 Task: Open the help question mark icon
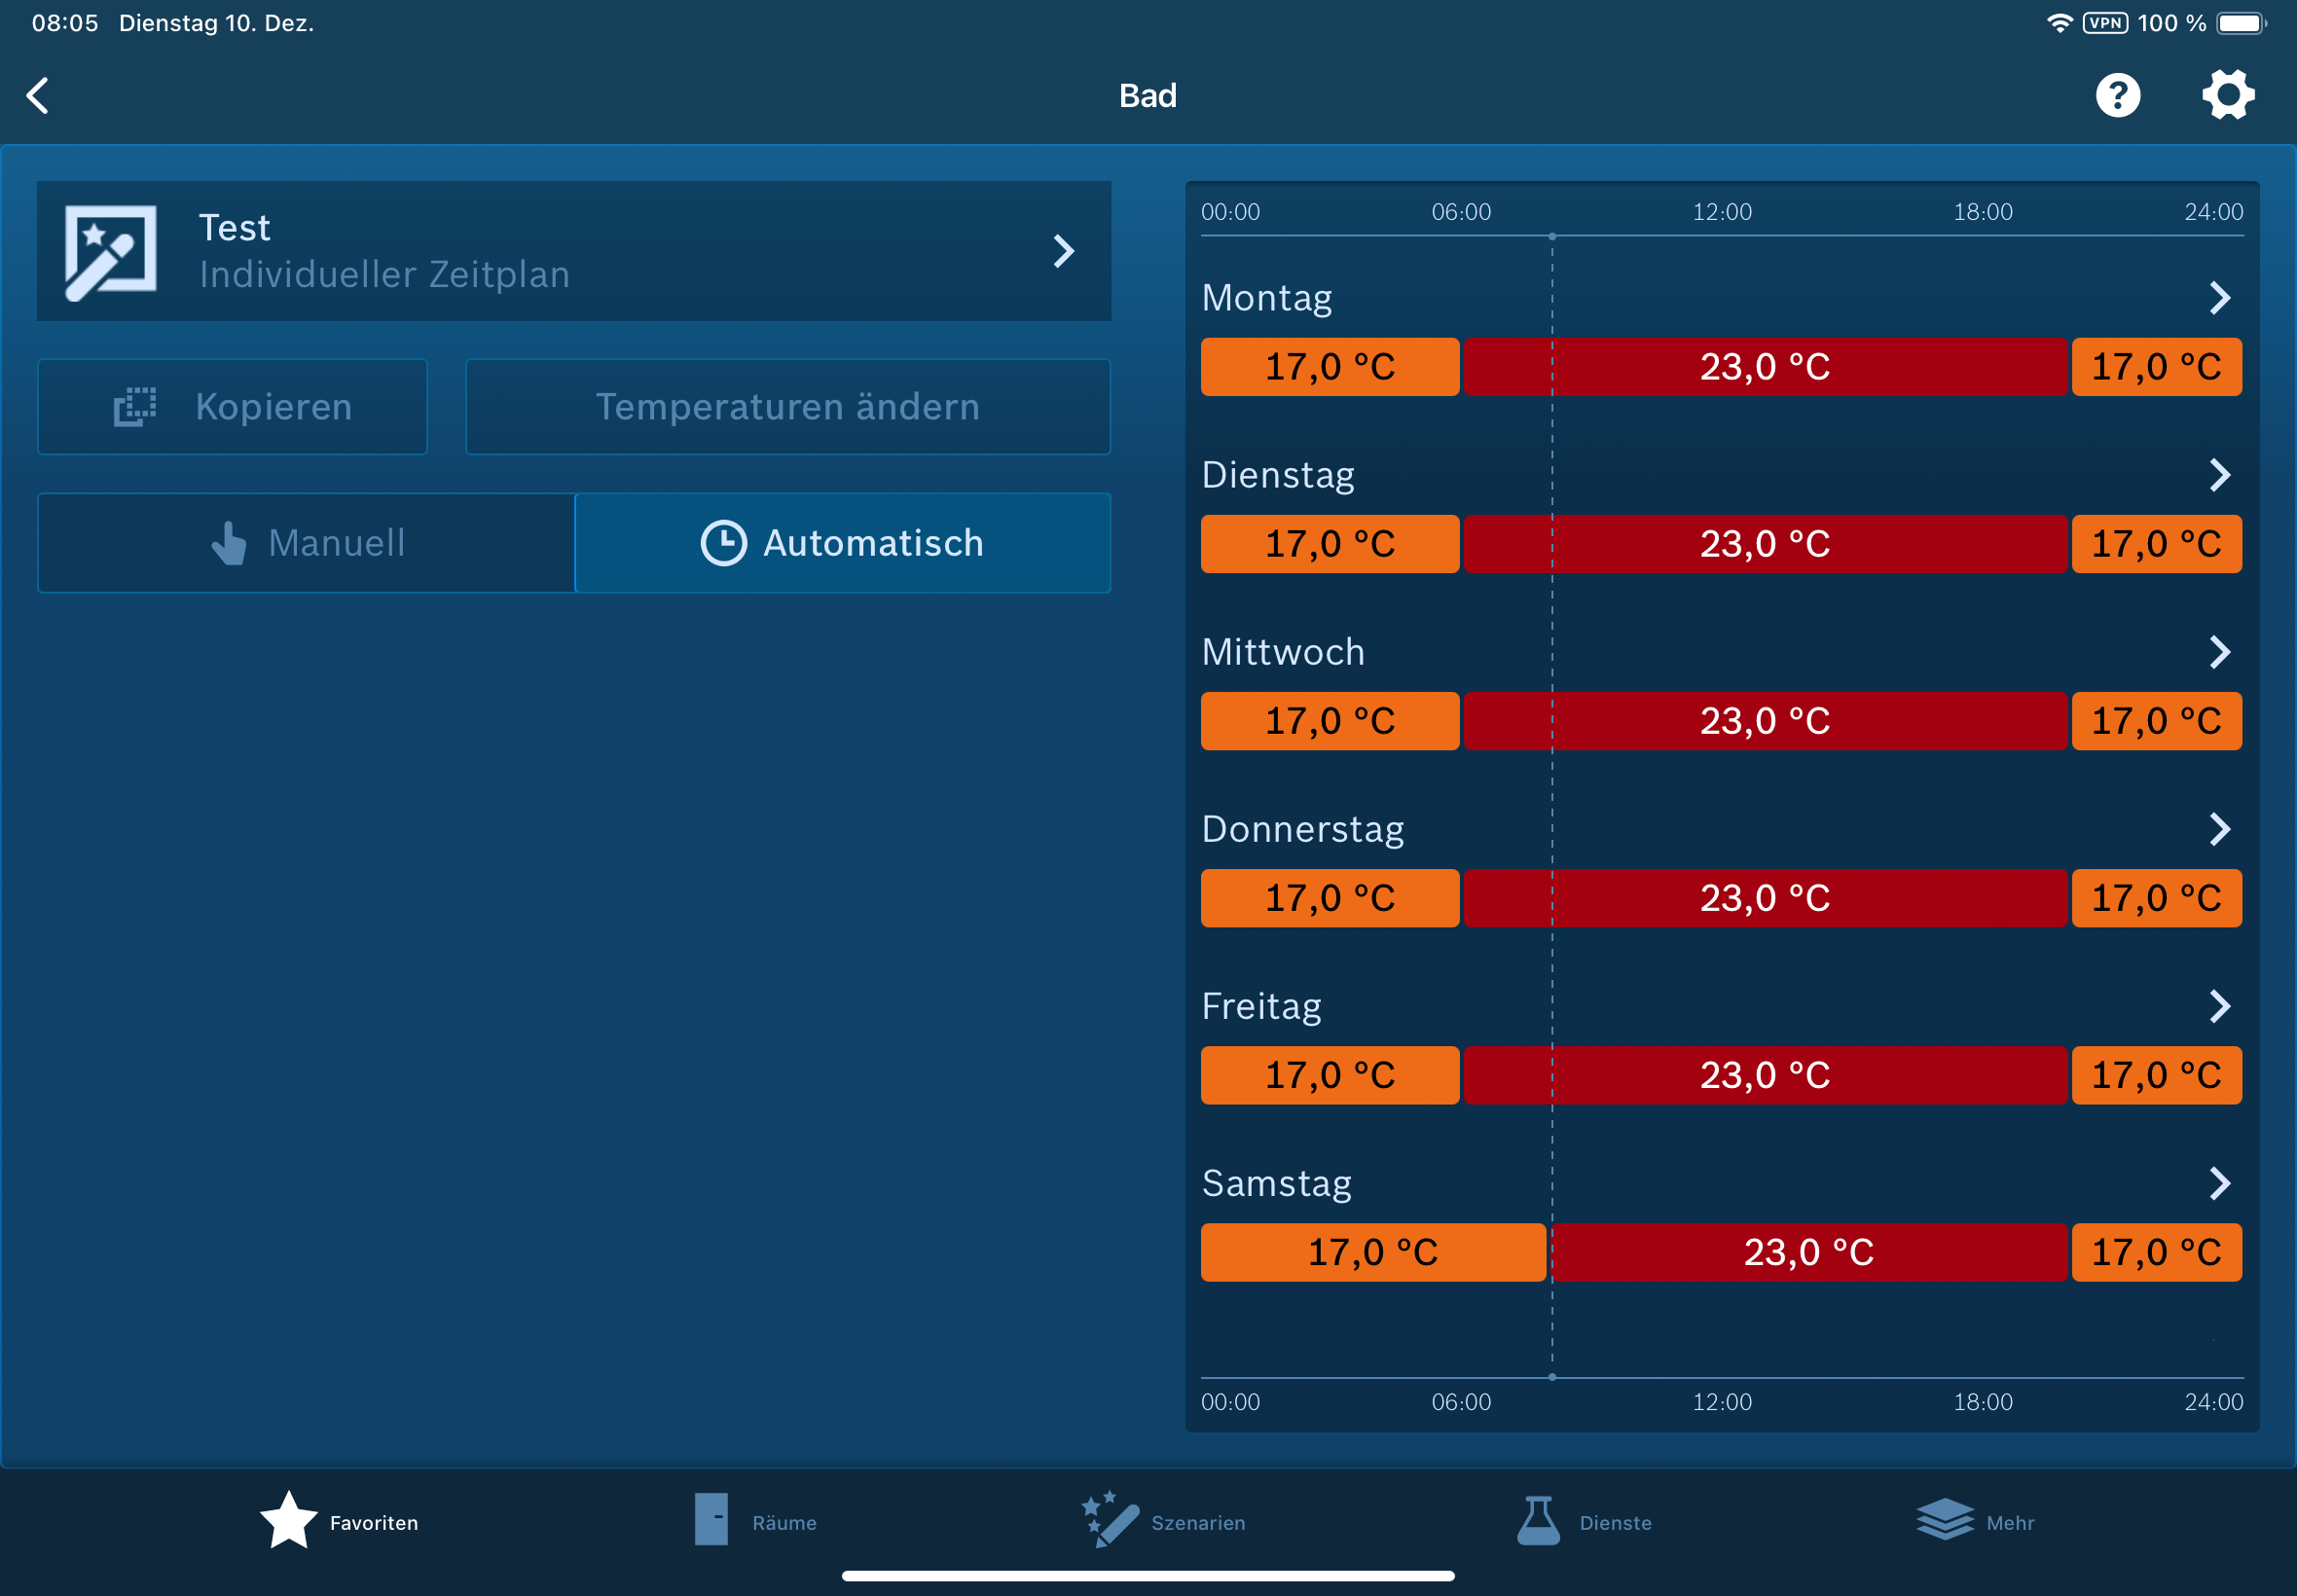point(2117,96)
